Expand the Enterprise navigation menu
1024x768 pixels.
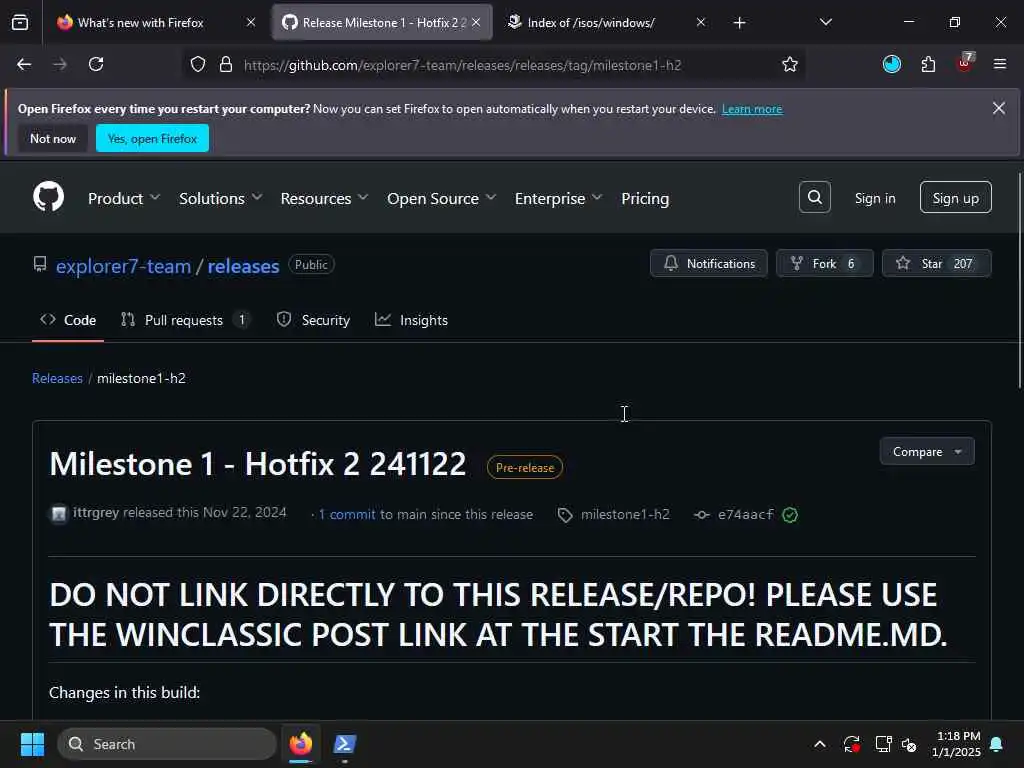(x=558, y=198)
